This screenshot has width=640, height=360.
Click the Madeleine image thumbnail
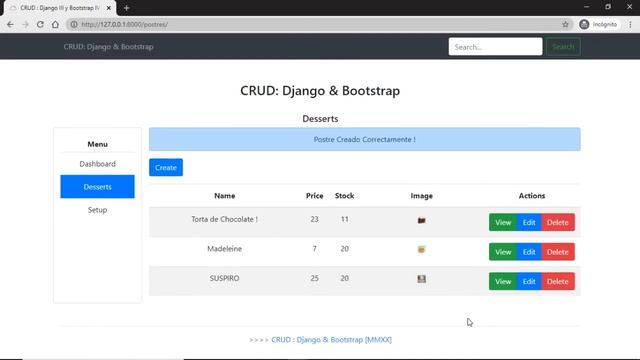tap(422, 249)
